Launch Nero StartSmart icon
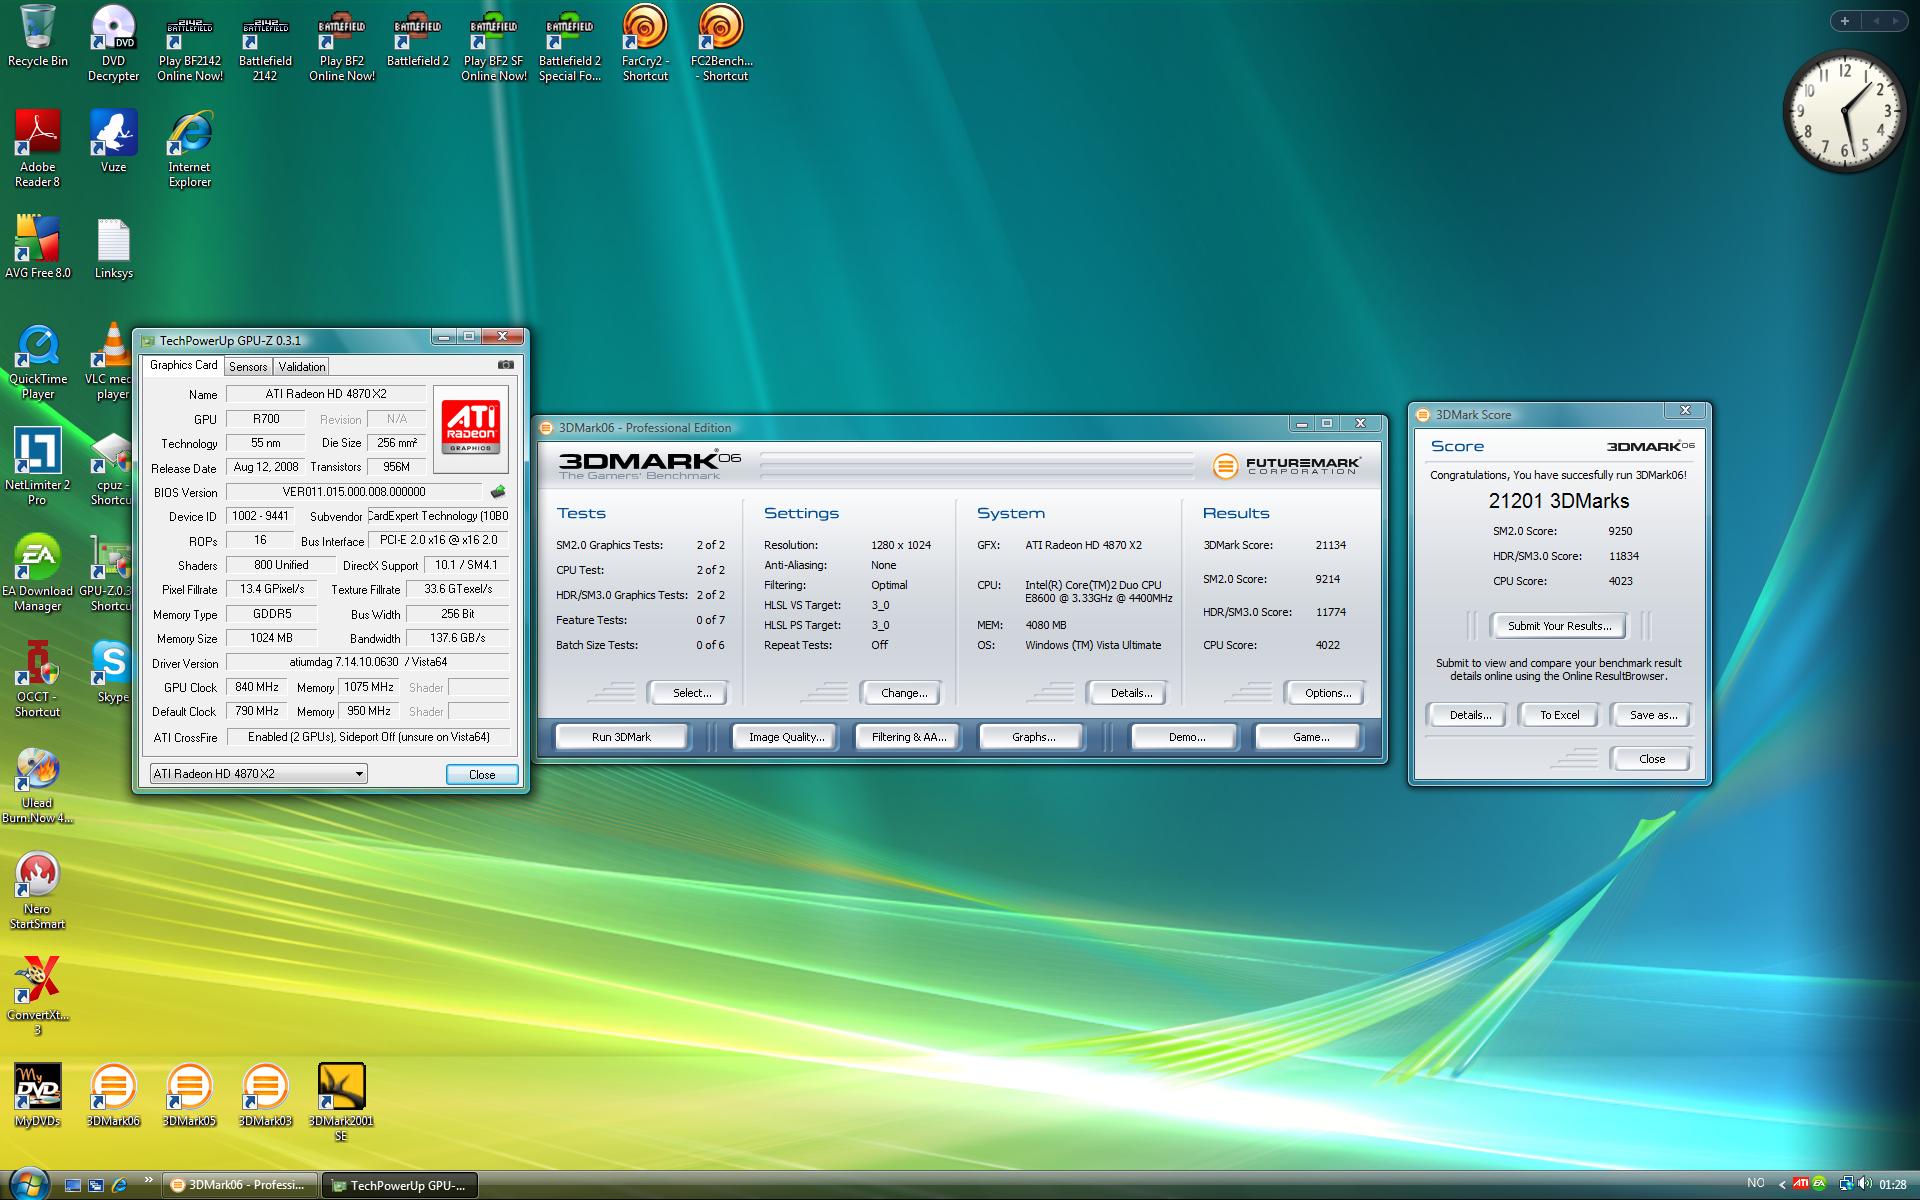 point(38,890)
